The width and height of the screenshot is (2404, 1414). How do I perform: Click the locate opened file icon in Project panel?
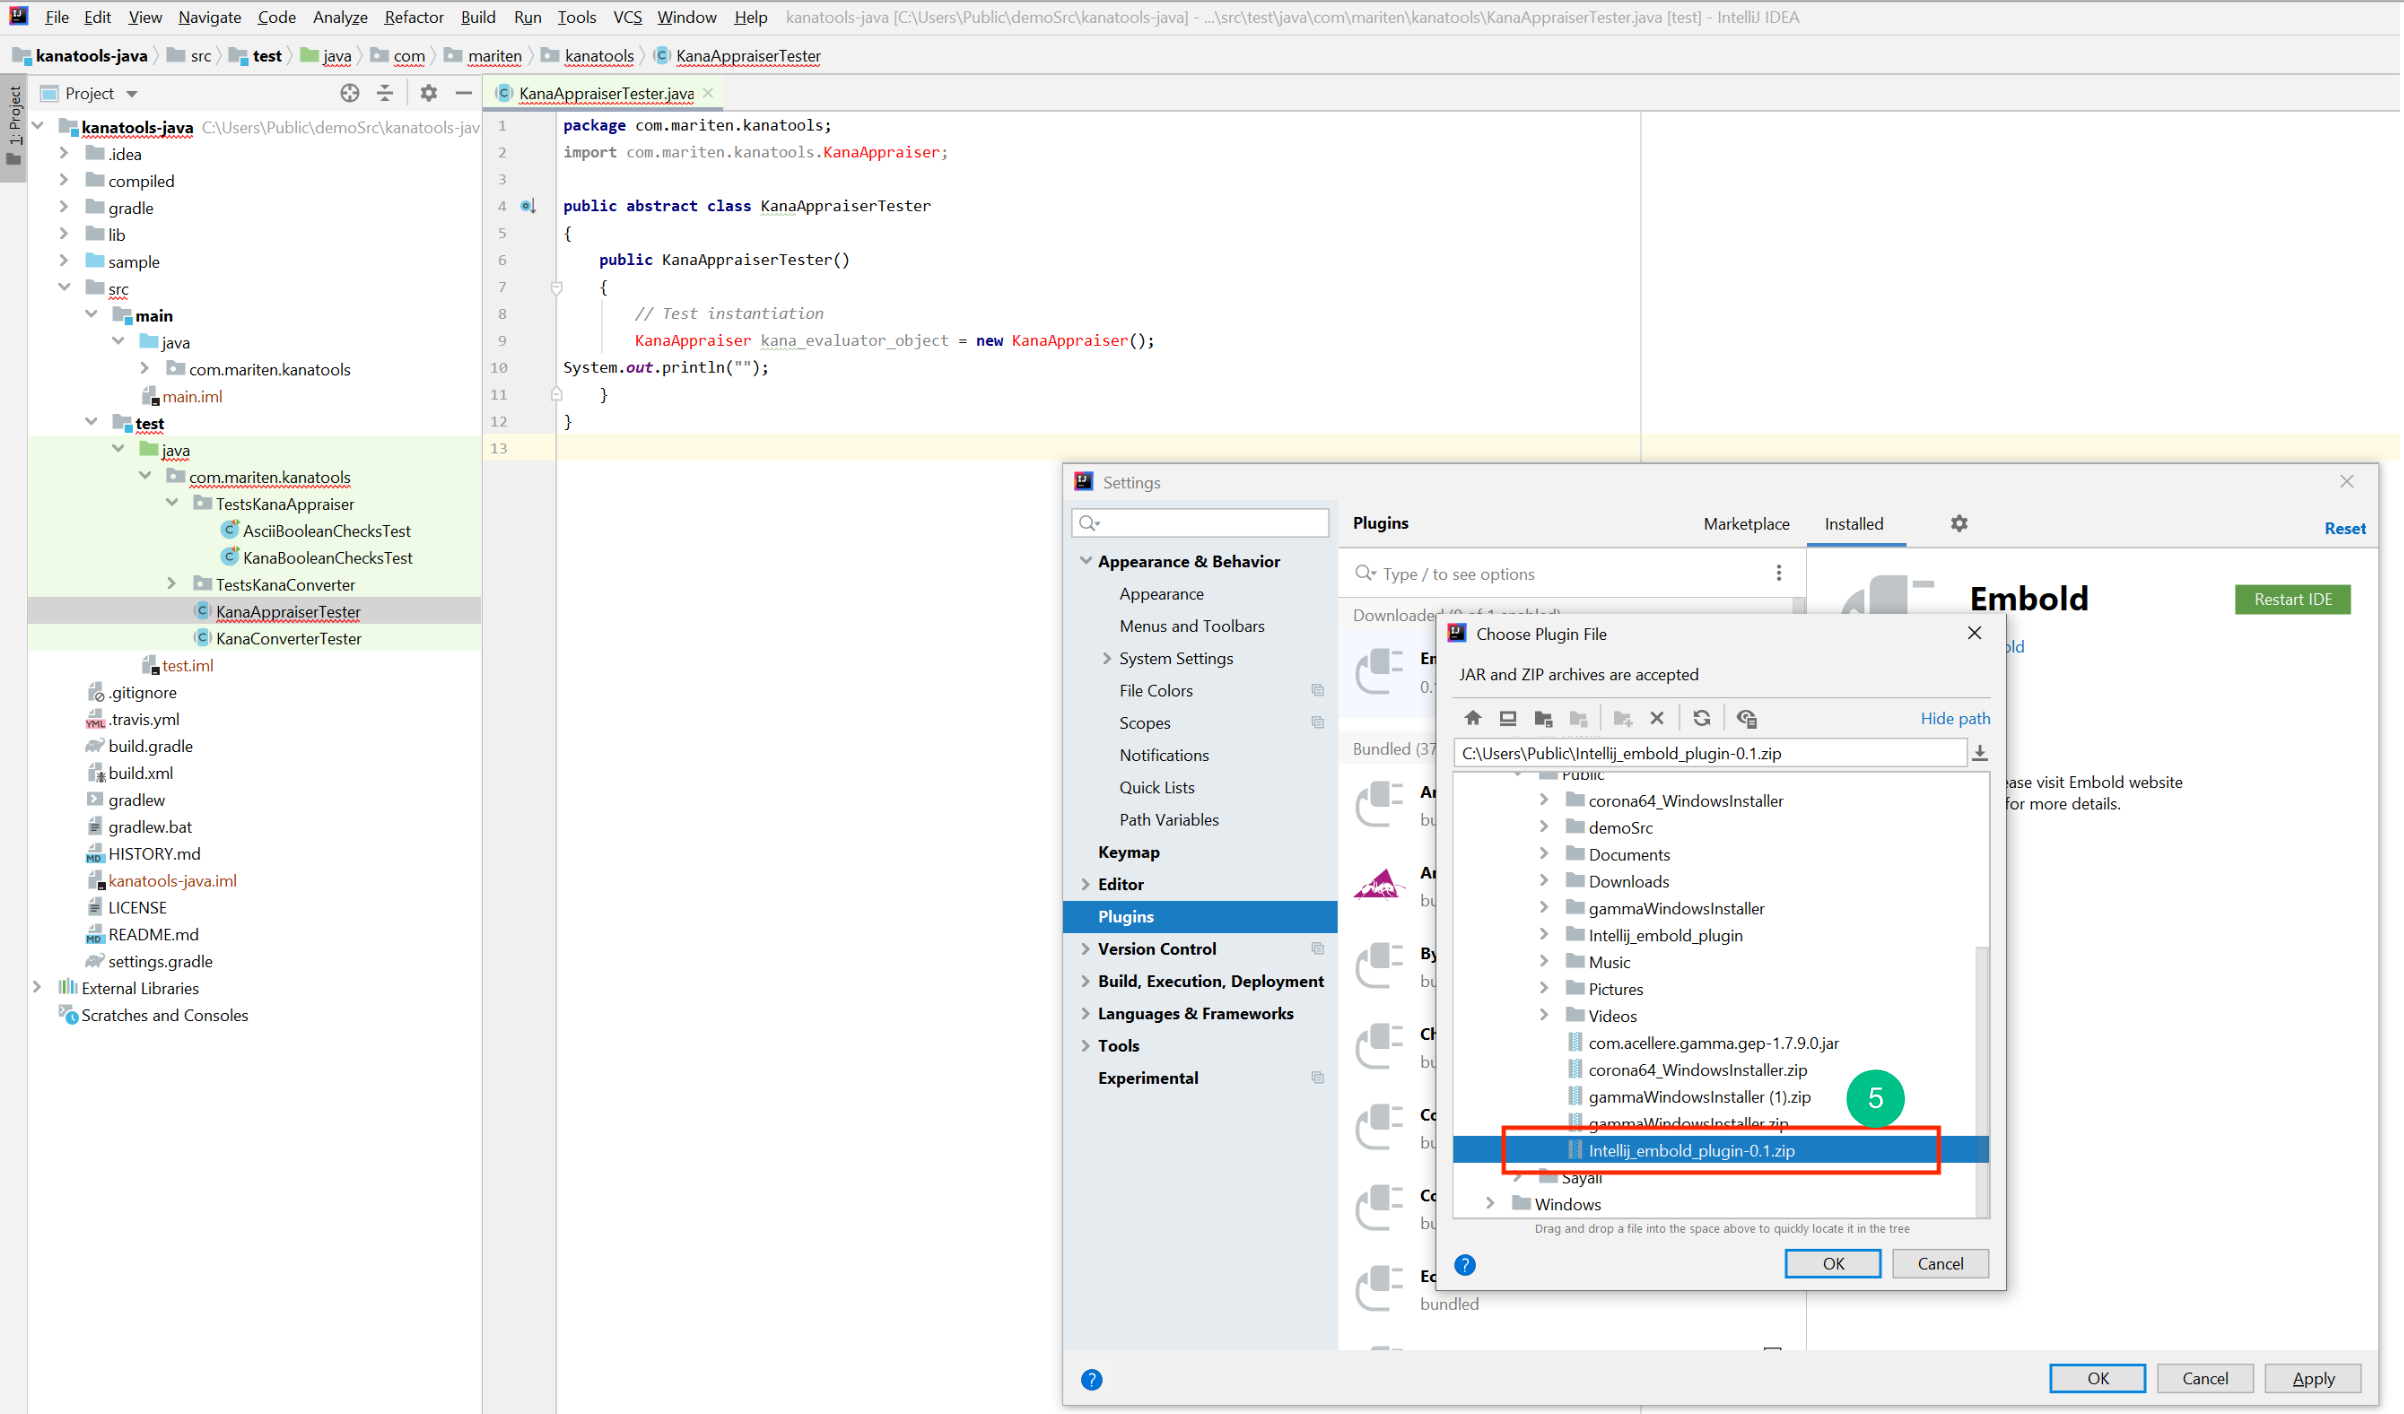click(x=349, y=93)
